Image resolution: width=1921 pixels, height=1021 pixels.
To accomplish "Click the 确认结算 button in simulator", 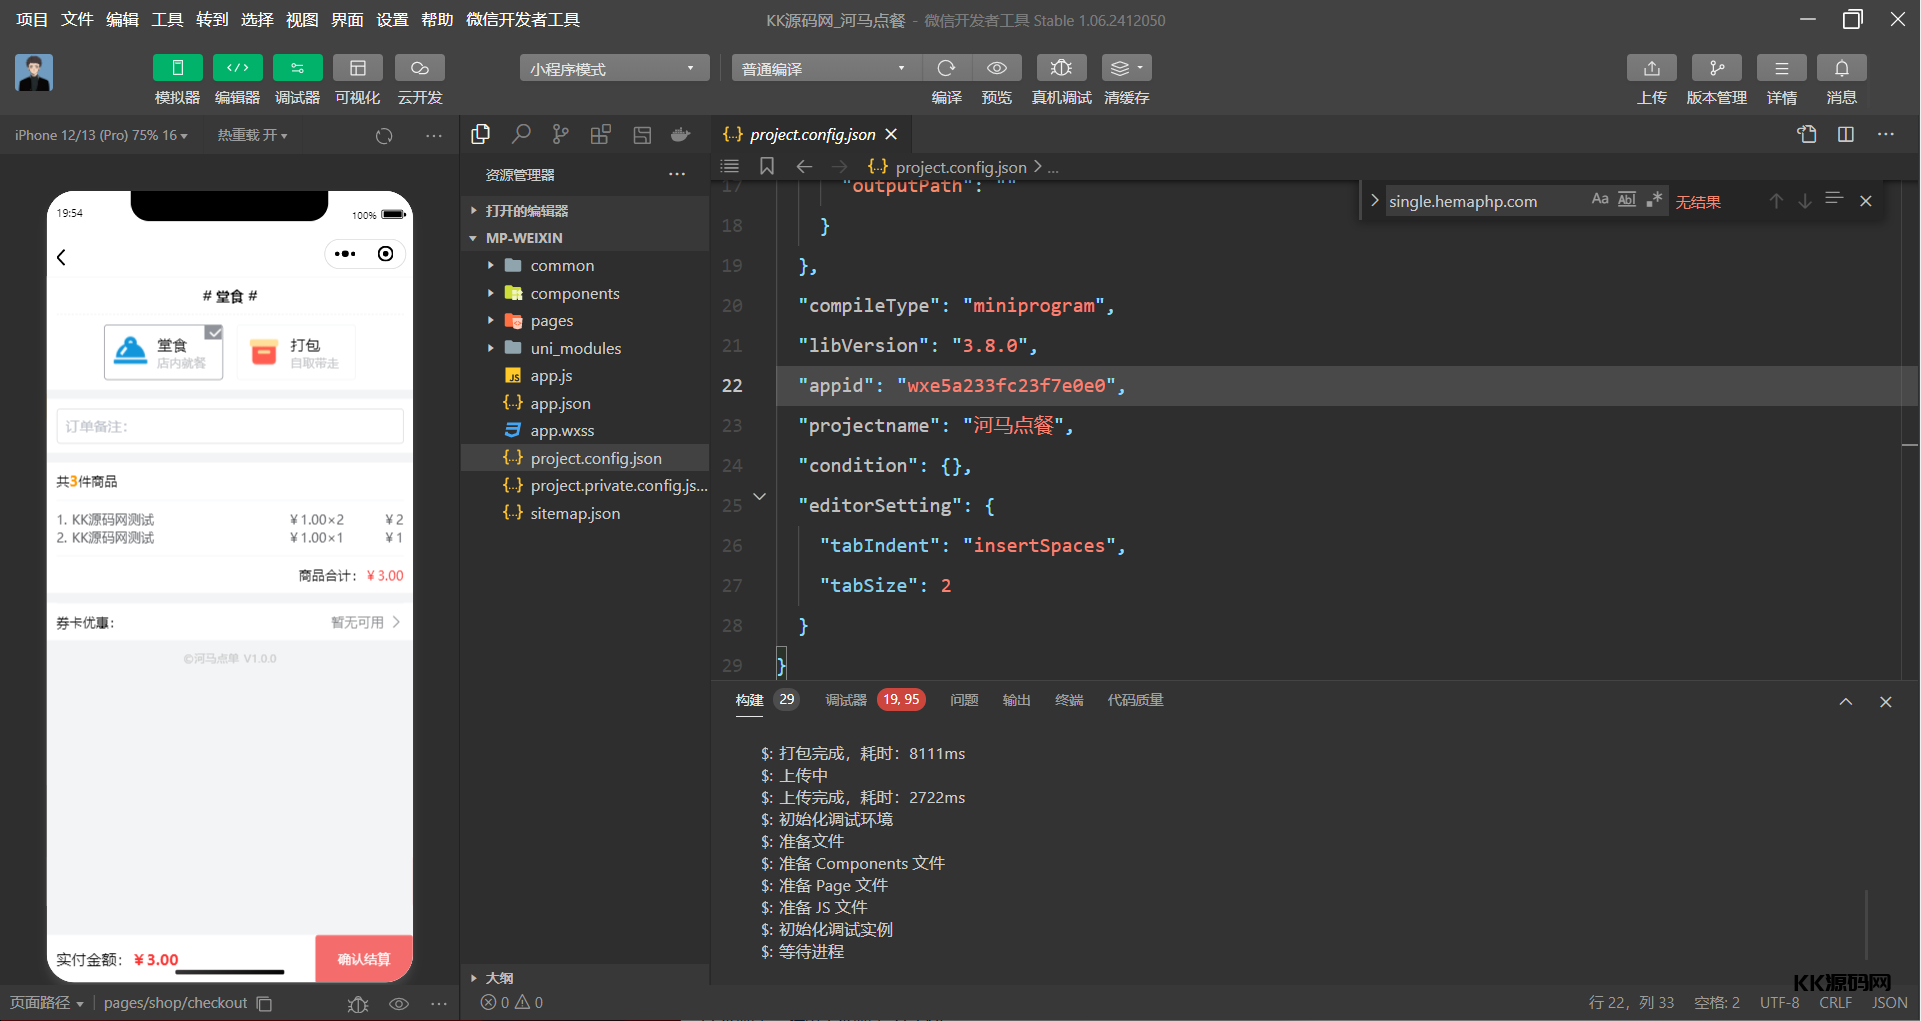I will pos(364,959).
